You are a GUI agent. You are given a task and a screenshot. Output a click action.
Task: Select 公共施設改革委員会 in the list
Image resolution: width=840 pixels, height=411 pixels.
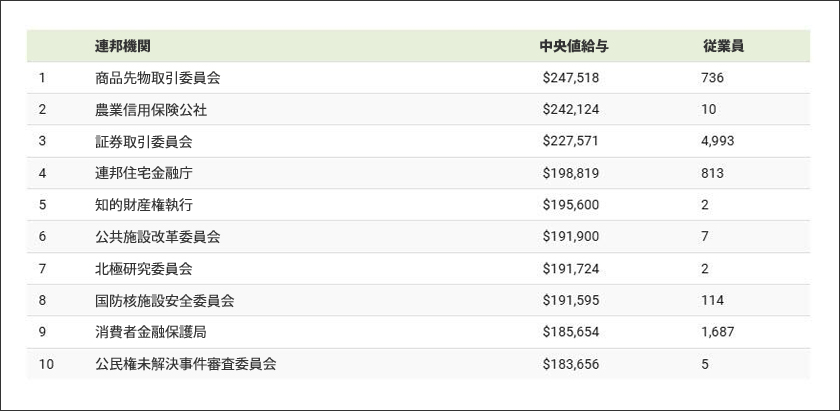click(157, 237)
